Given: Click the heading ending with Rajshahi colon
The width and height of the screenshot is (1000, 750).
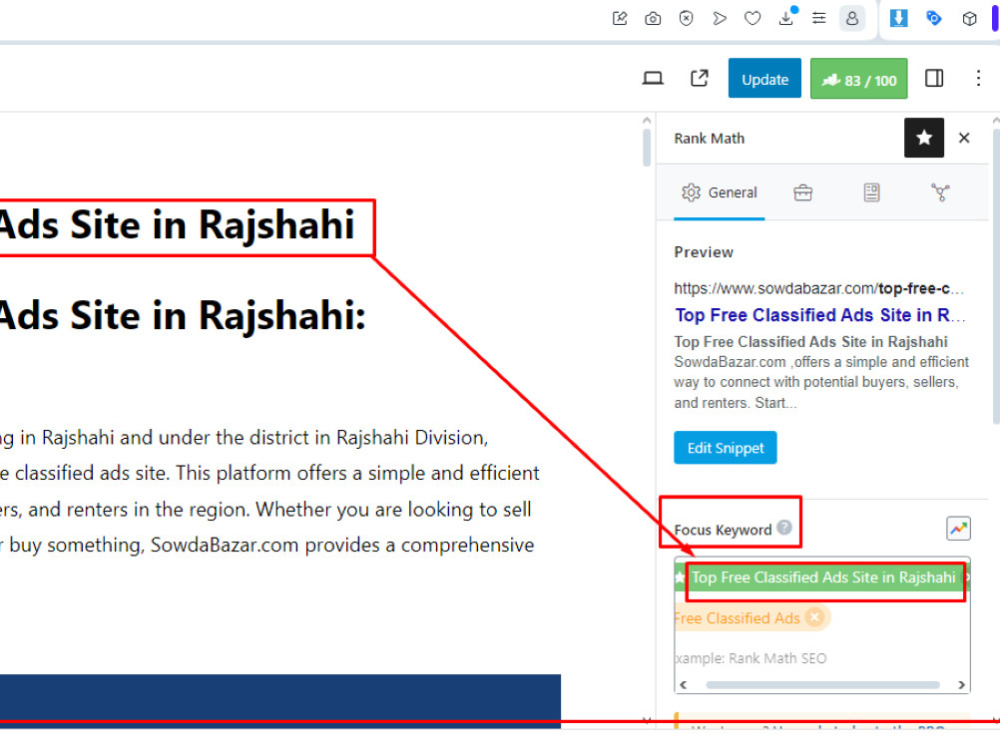Looking at the screenshot, I should pos(182,316).
